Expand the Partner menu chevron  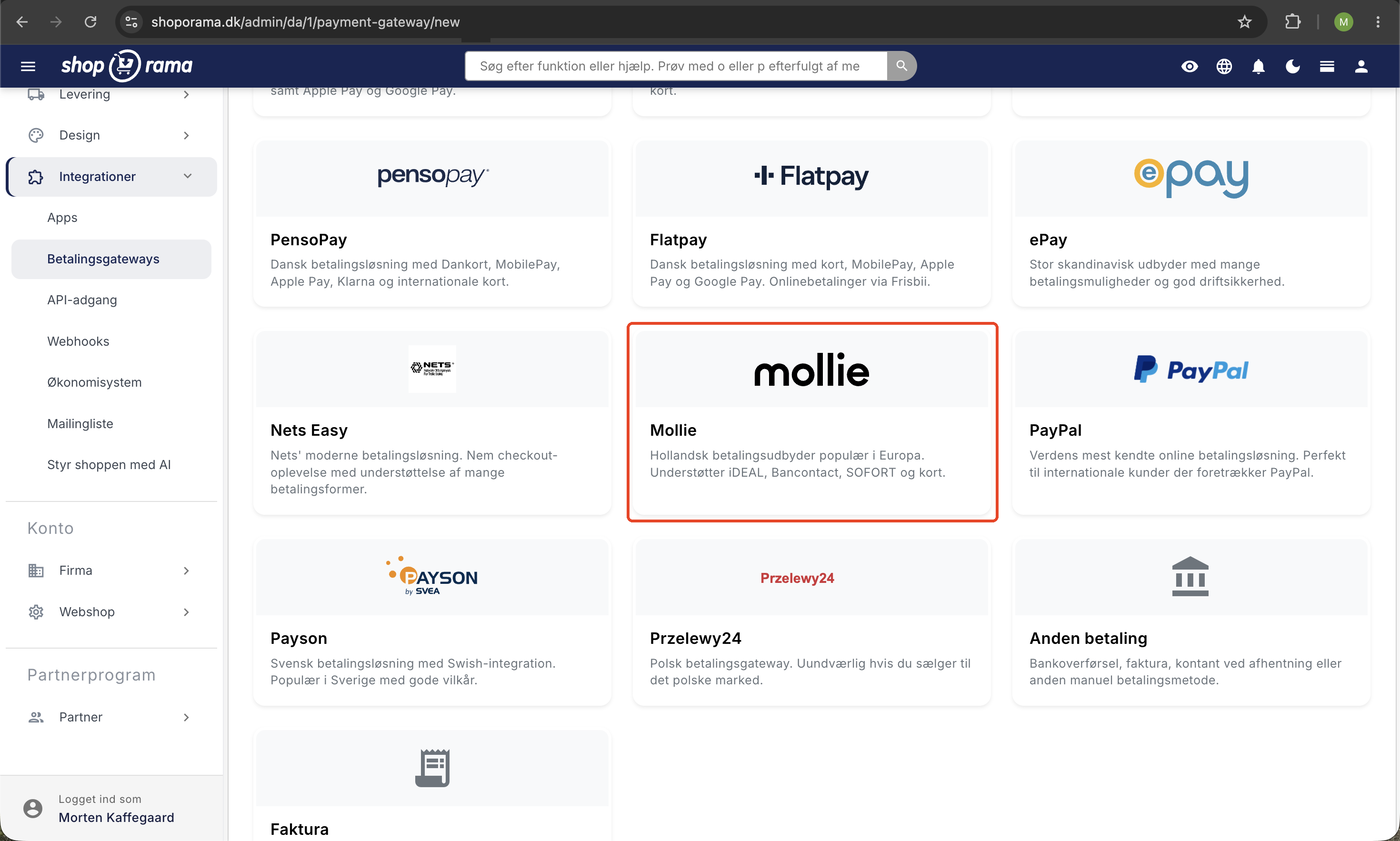(x=187, y=717)
